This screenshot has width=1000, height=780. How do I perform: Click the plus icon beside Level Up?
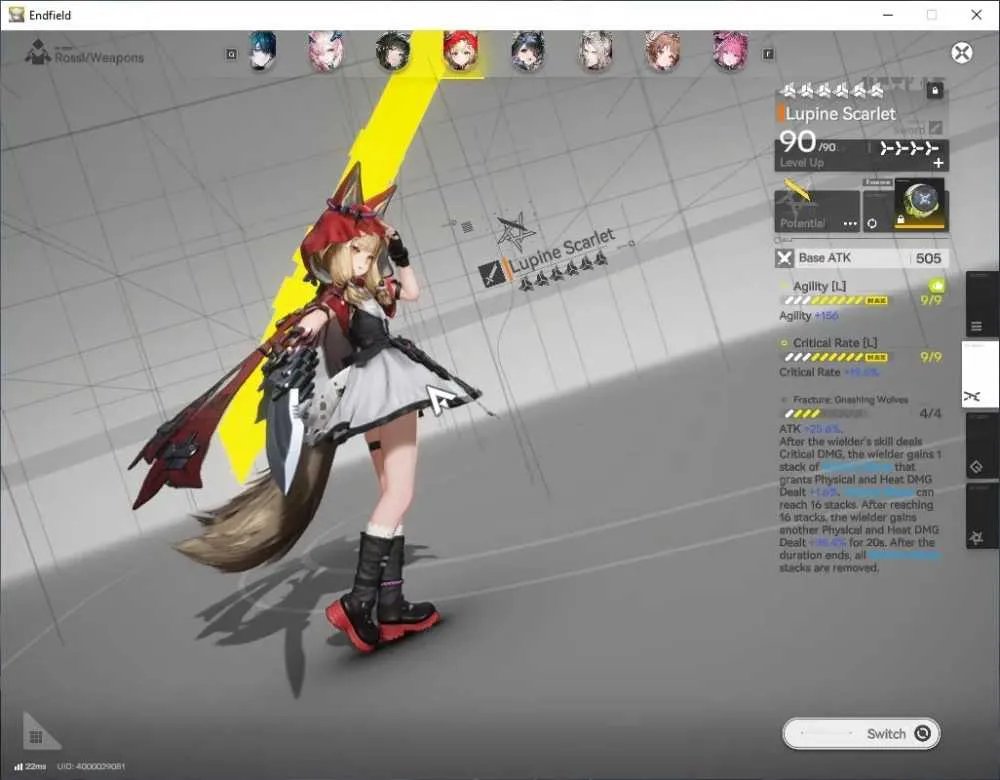[938, 163]
